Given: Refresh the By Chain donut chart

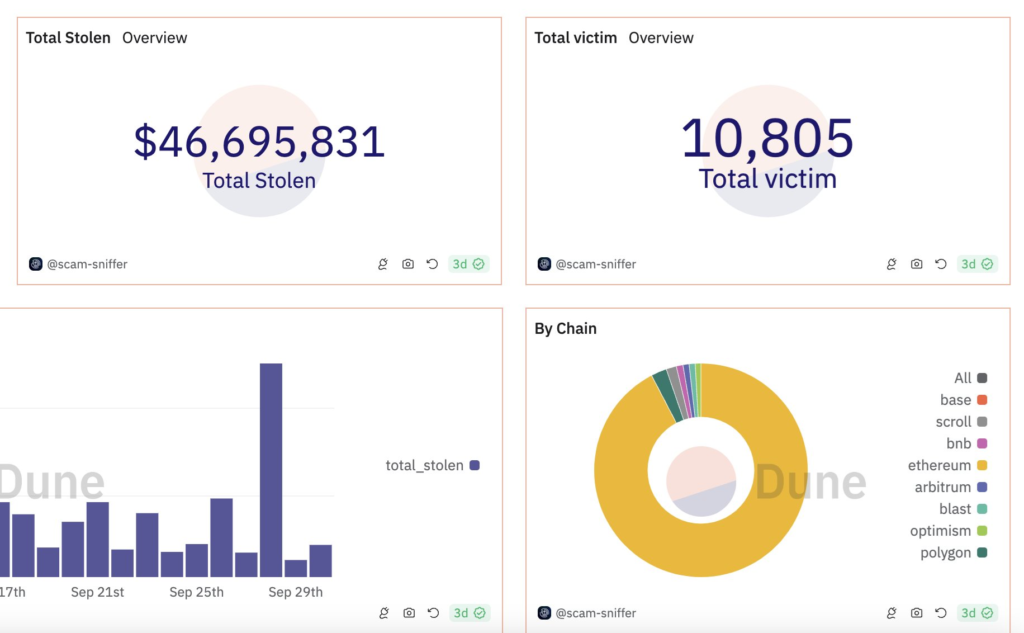Looking at the screenshot, I should click(x=940, y=613).
